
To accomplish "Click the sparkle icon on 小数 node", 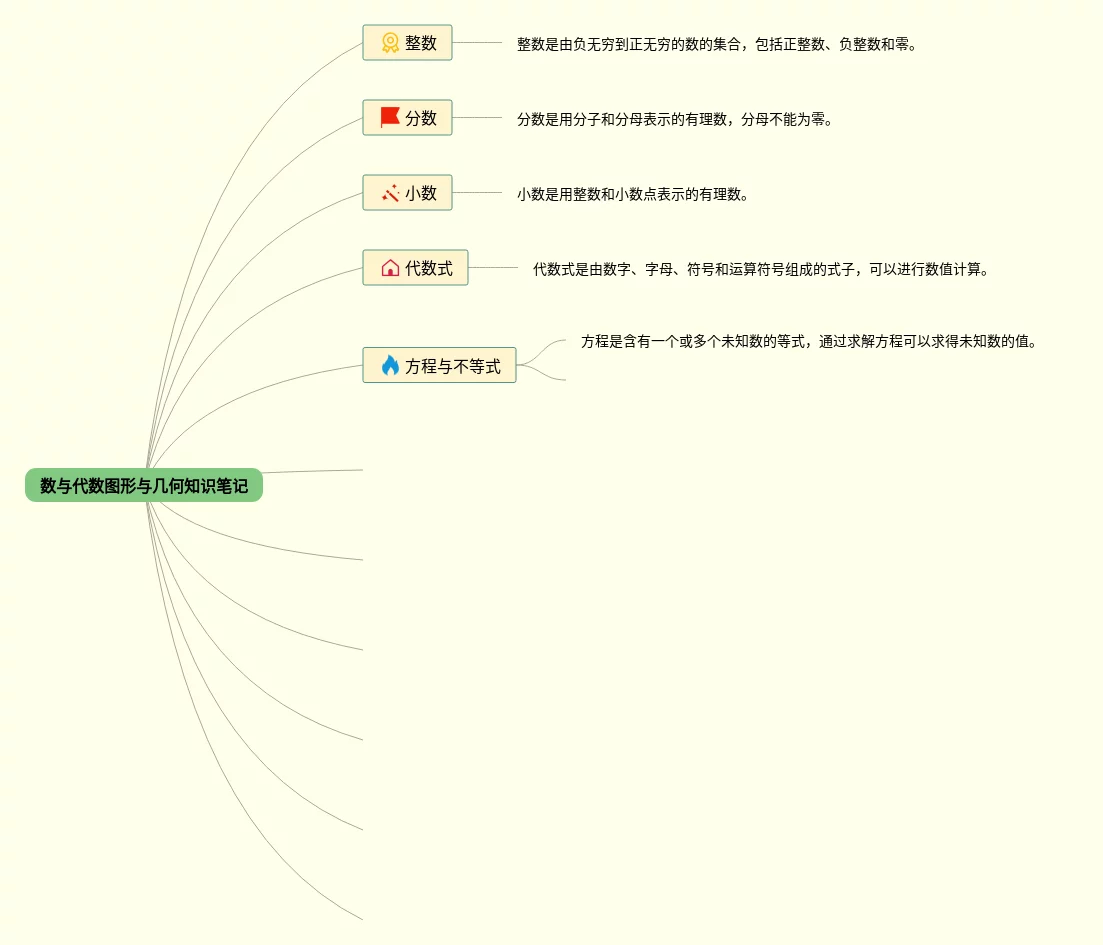I will coord(390,193).
